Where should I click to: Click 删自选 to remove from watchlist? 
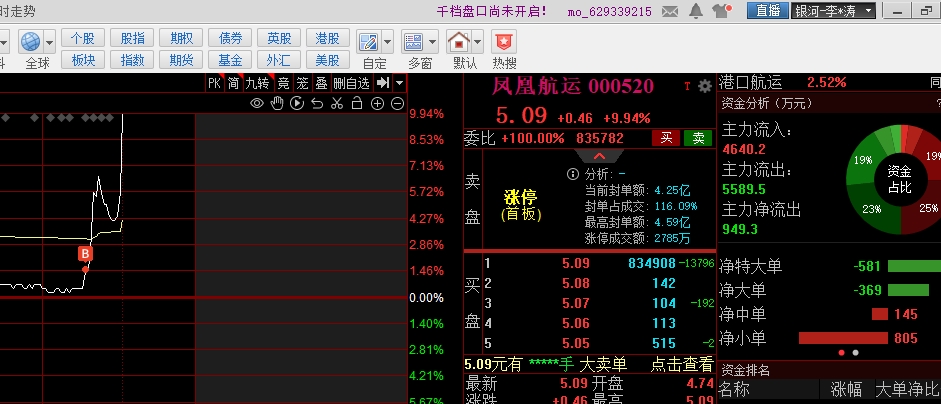(x=352, y=83)
